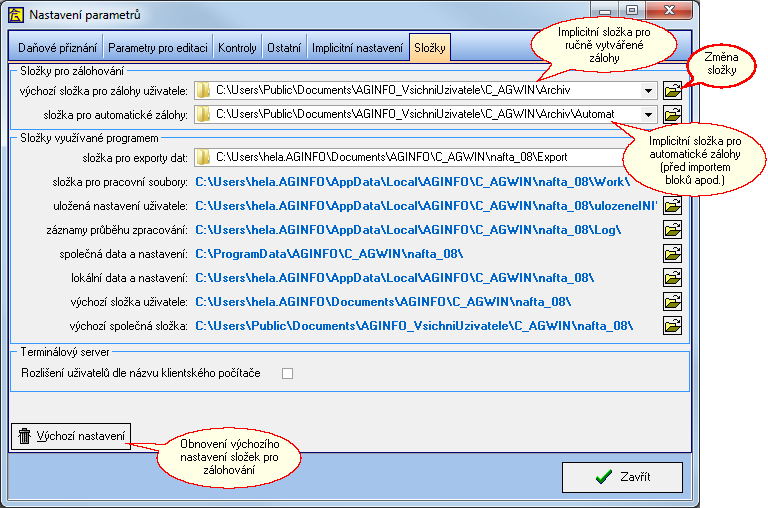
Task: Open folder browser for user backup folder
Action: click(x=672, y=90)
